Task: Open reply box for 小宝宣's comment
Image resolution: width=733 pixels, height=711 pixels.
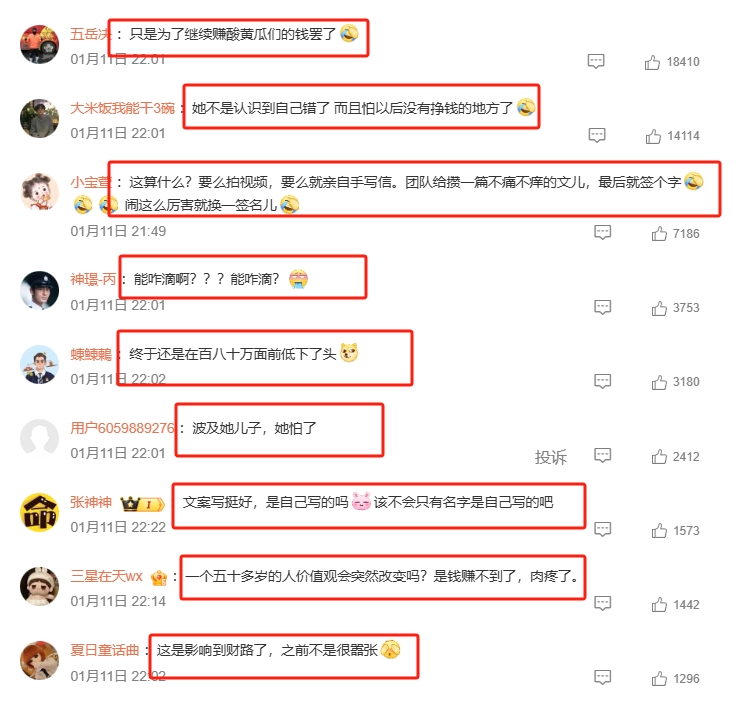Action: (602, 232)
